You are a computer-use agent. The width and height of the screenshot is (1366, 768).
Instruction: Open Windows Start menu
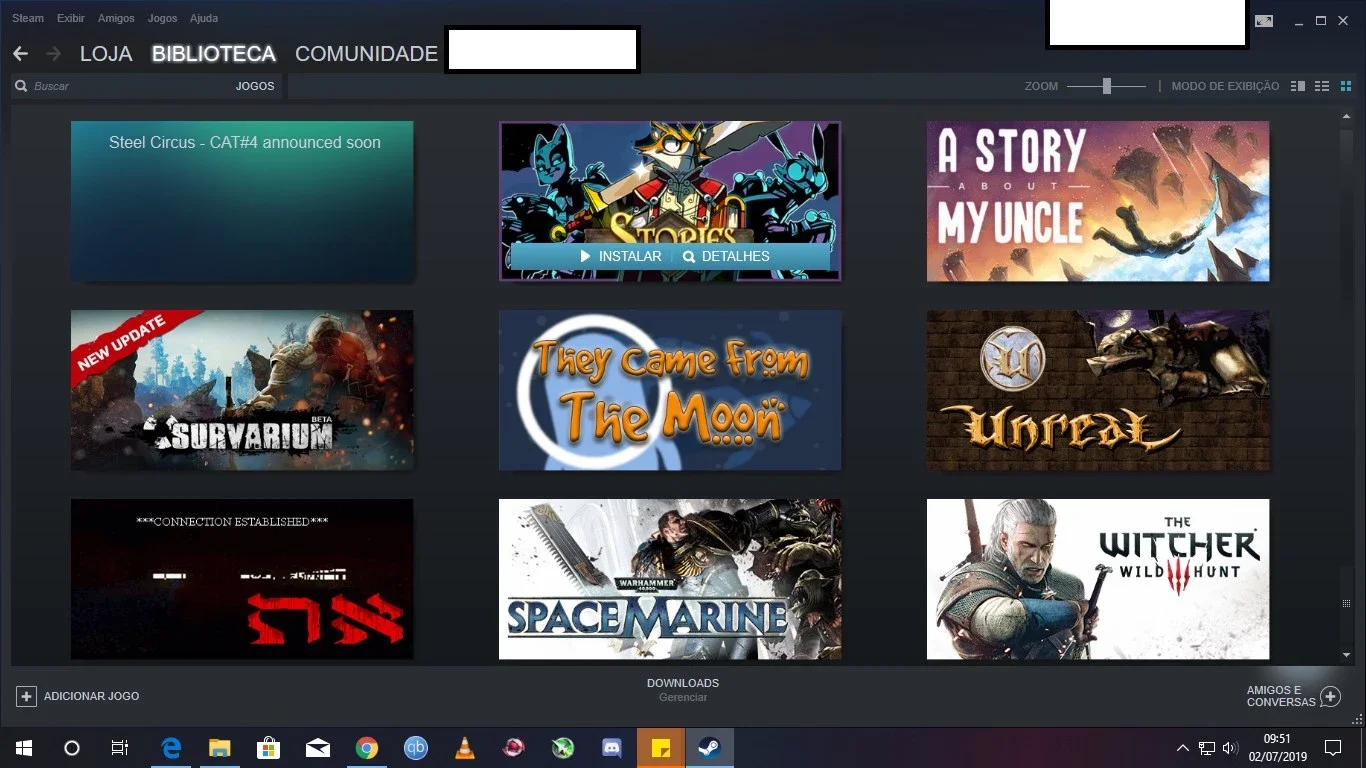(23, 748)
